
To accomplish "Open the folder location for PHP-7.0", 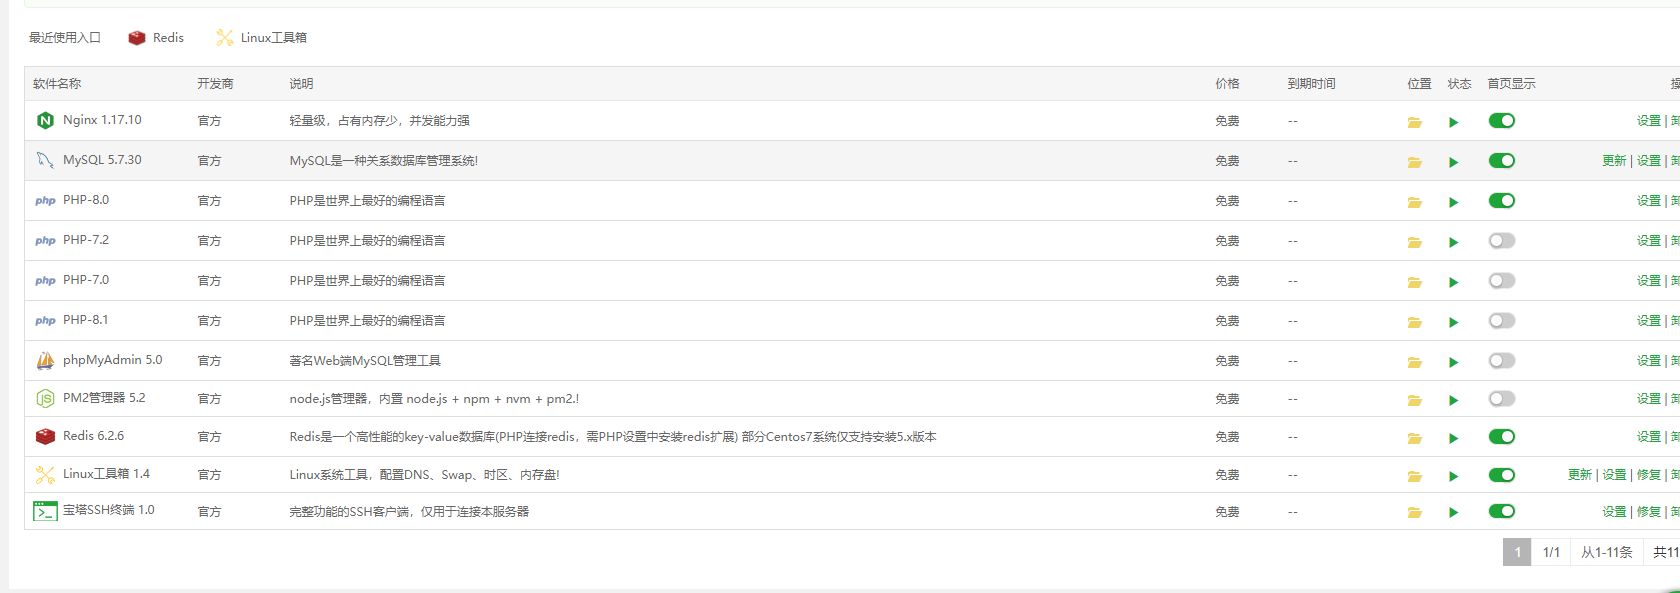I will coord(1414,282).
